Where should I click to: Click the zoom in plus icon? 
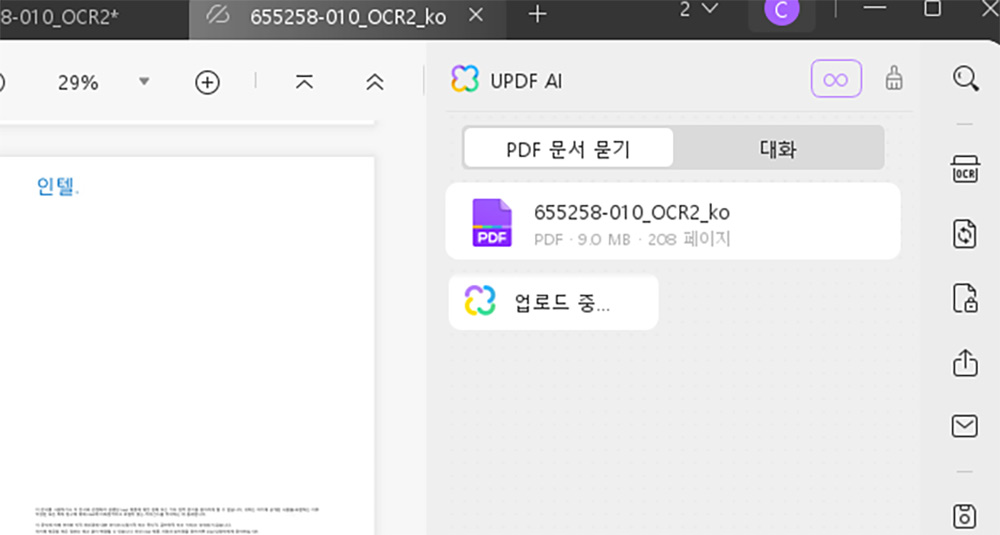[207, 82]
